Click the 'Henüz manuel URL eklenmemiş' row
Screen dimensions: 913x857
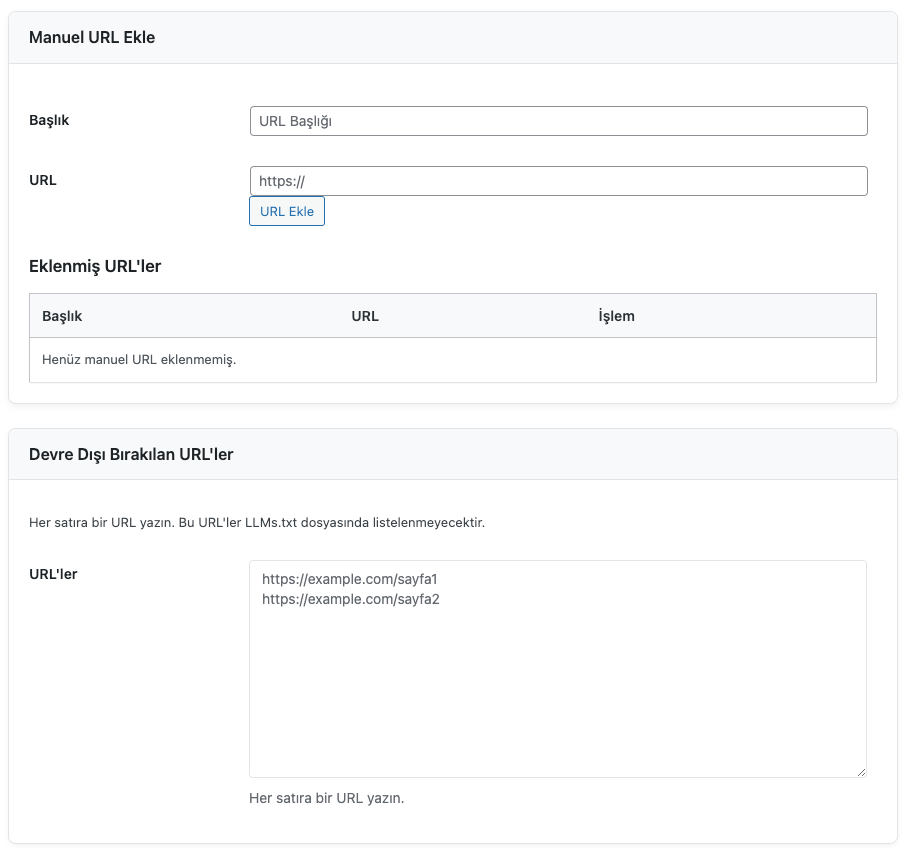tap(139, 360)
